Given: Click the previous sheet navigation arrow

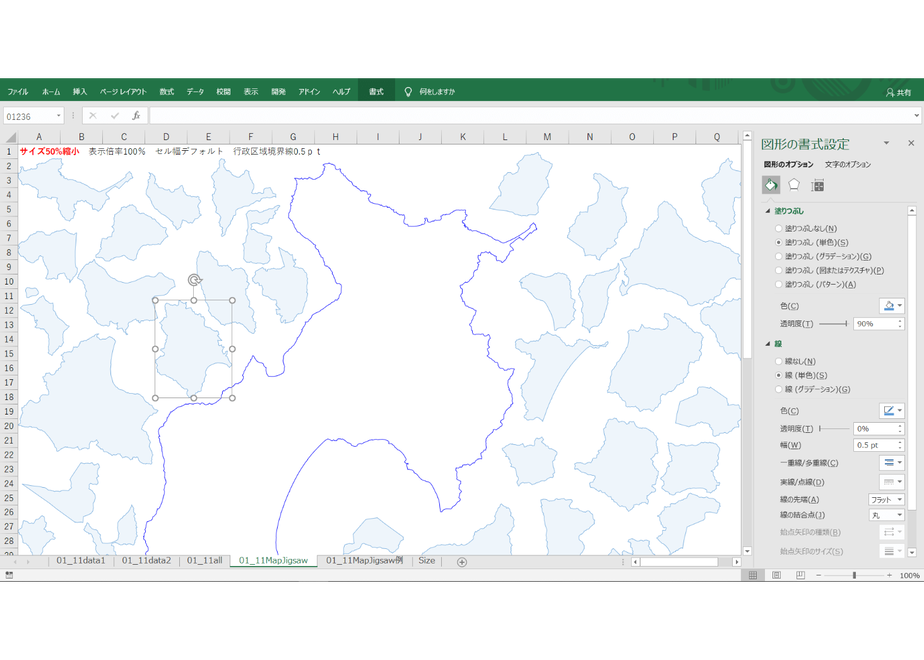Looking at the screenshot, I should pyautogui.click(x=15, y=562).
